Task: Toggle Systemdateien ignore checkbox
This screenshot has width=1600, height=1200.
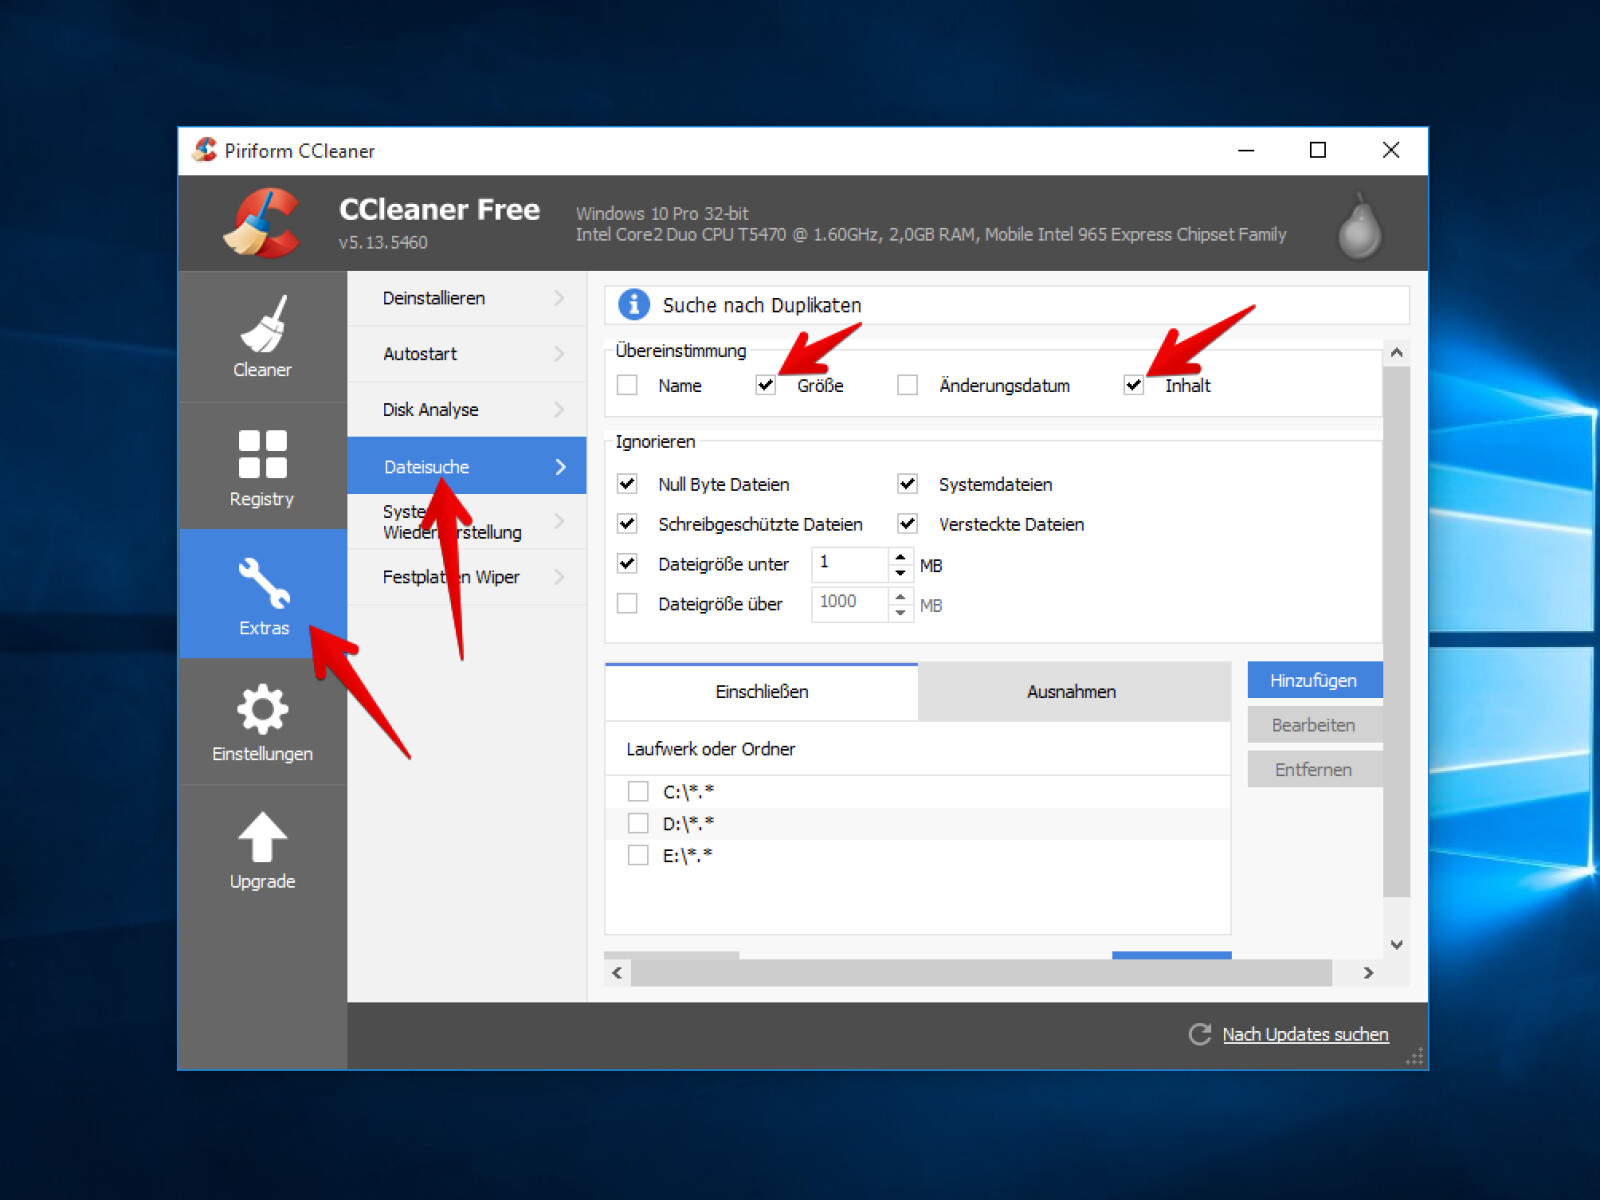Action: [x=907, y=484]
